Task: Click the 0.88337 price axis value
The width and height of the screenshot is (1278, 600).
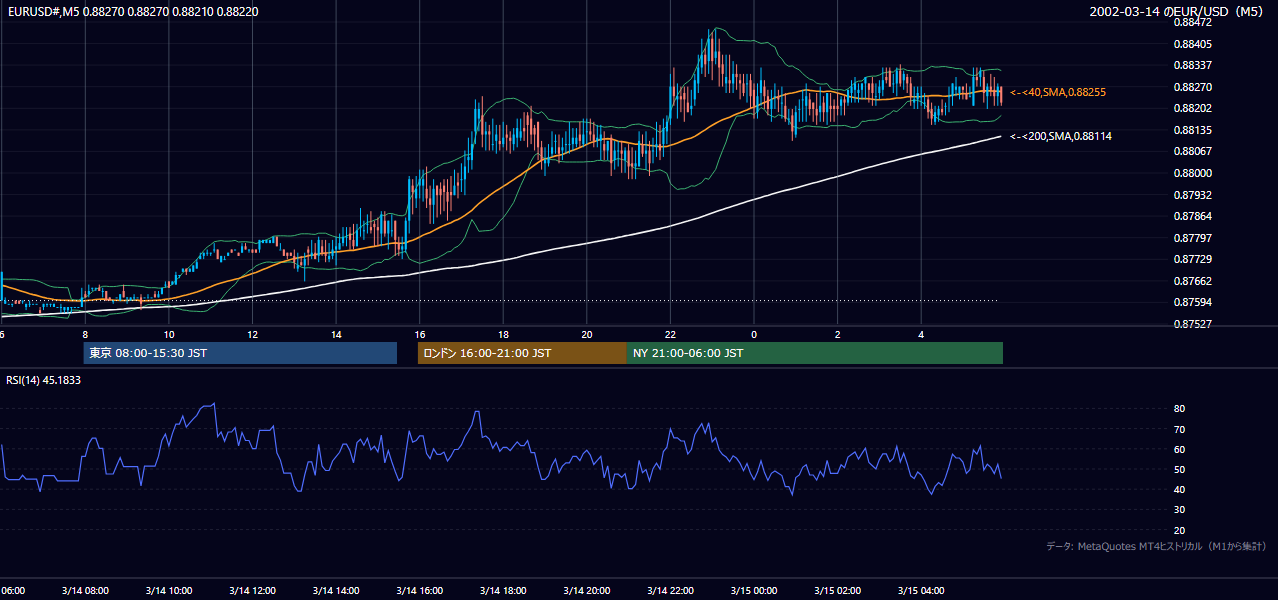Action: coord(1192,66)
